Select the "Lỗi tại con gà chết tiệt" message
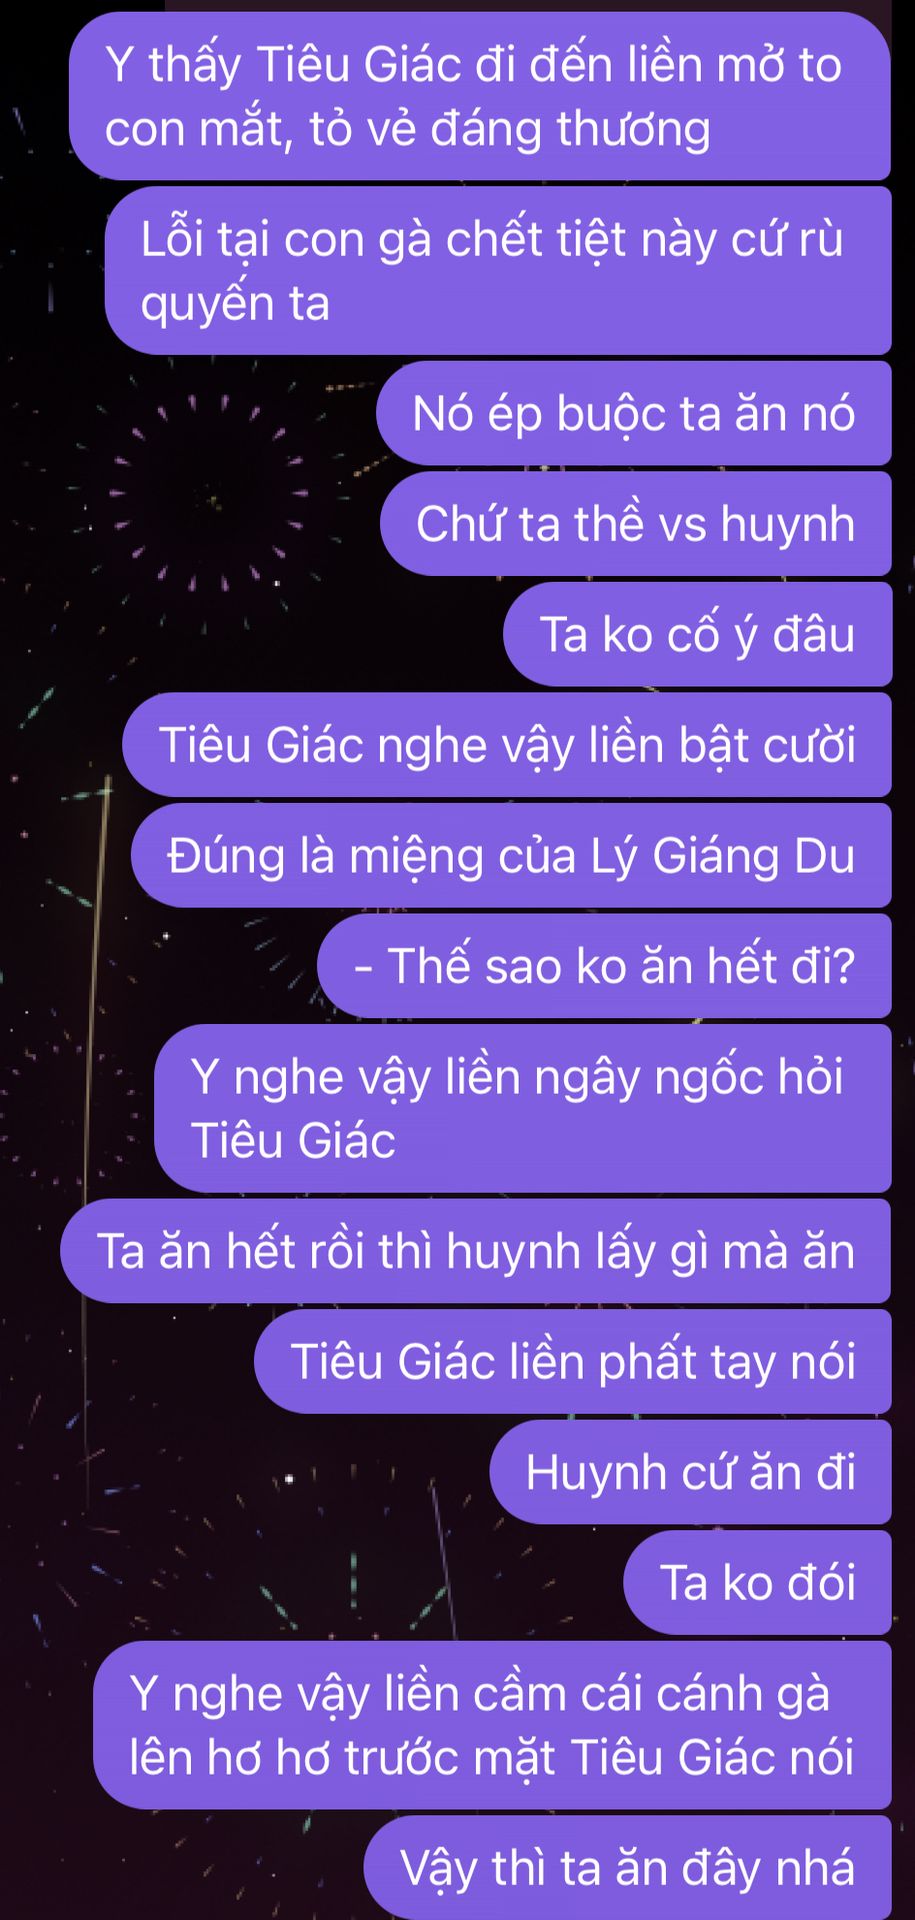The width and height of the screenshot is (915, 1920). tap(498, 270)
